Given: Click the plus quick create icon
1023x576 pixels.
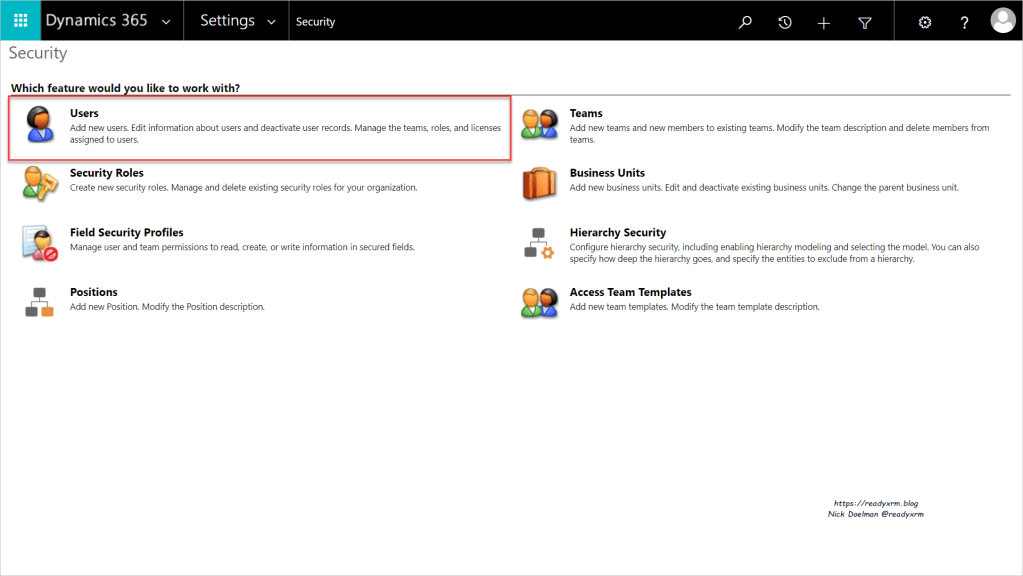Looking at the screenshot, I should 824,22.
